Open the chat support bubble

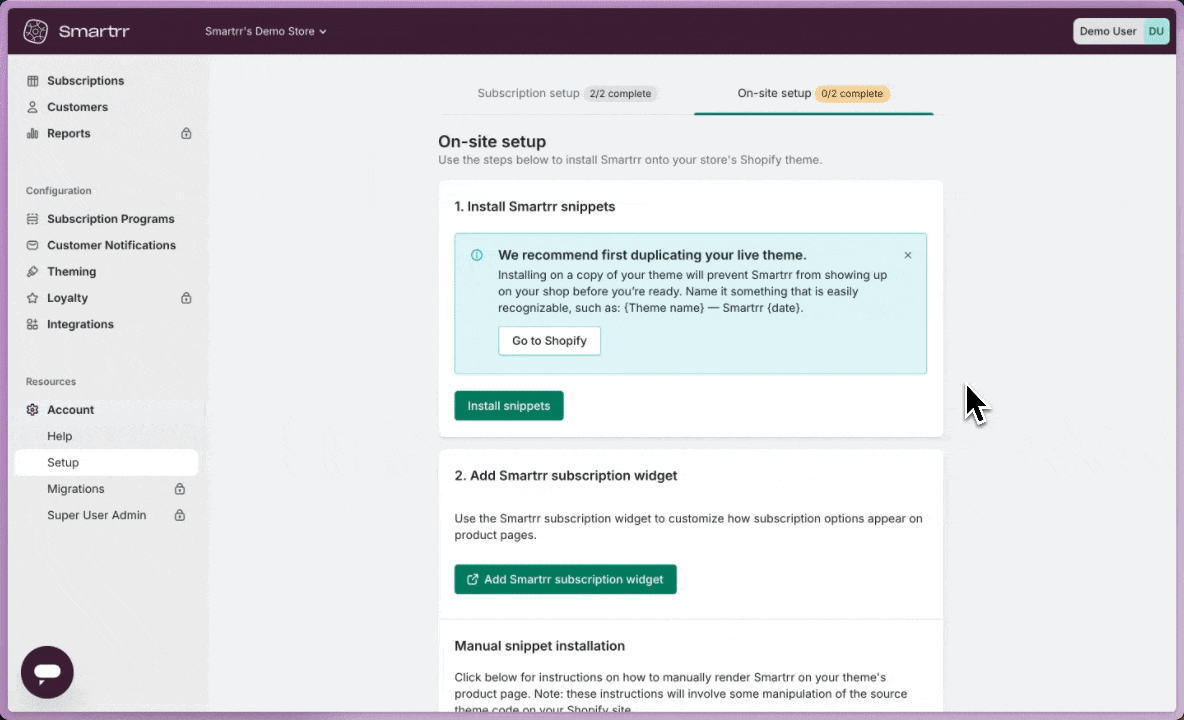pyautogui.click(x=48, y=672)
